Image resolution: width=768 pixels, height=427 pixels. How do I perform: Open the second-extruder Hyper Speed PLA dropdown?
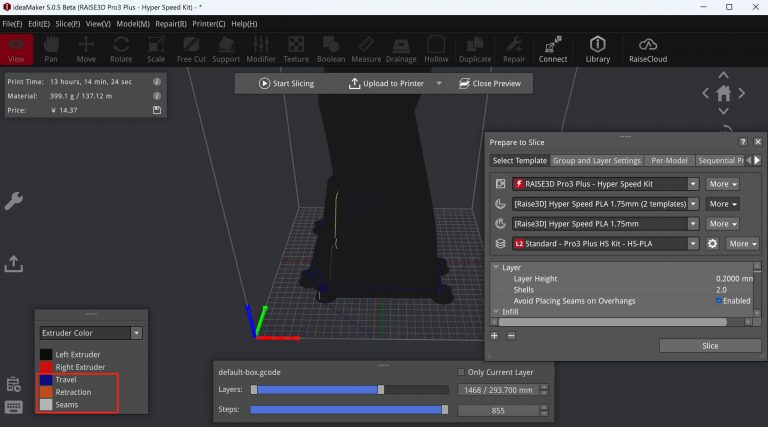click(693, 224)
